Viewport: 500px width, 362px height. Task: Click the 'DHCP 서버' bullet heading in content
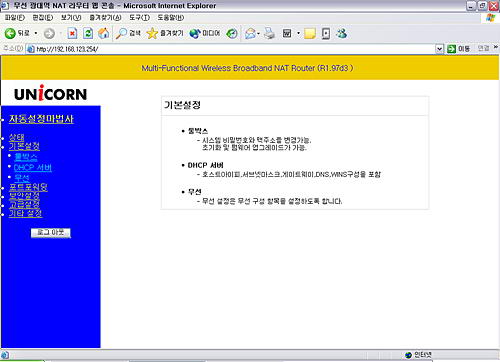point(205,165)
